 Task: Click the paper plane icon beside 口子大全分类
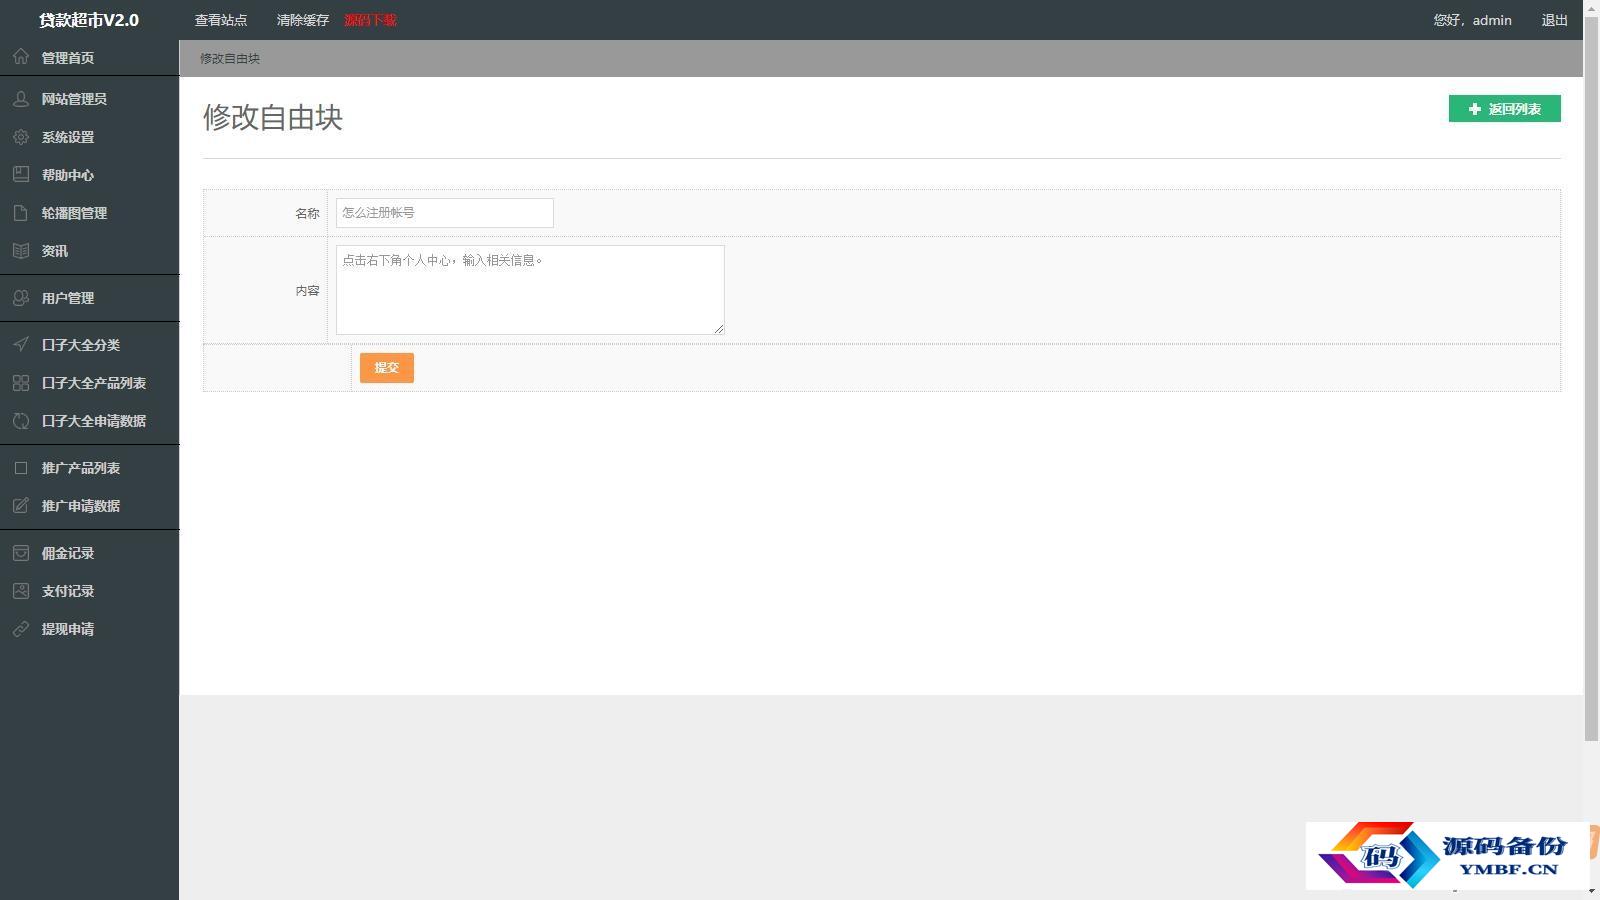coord(21,345)
